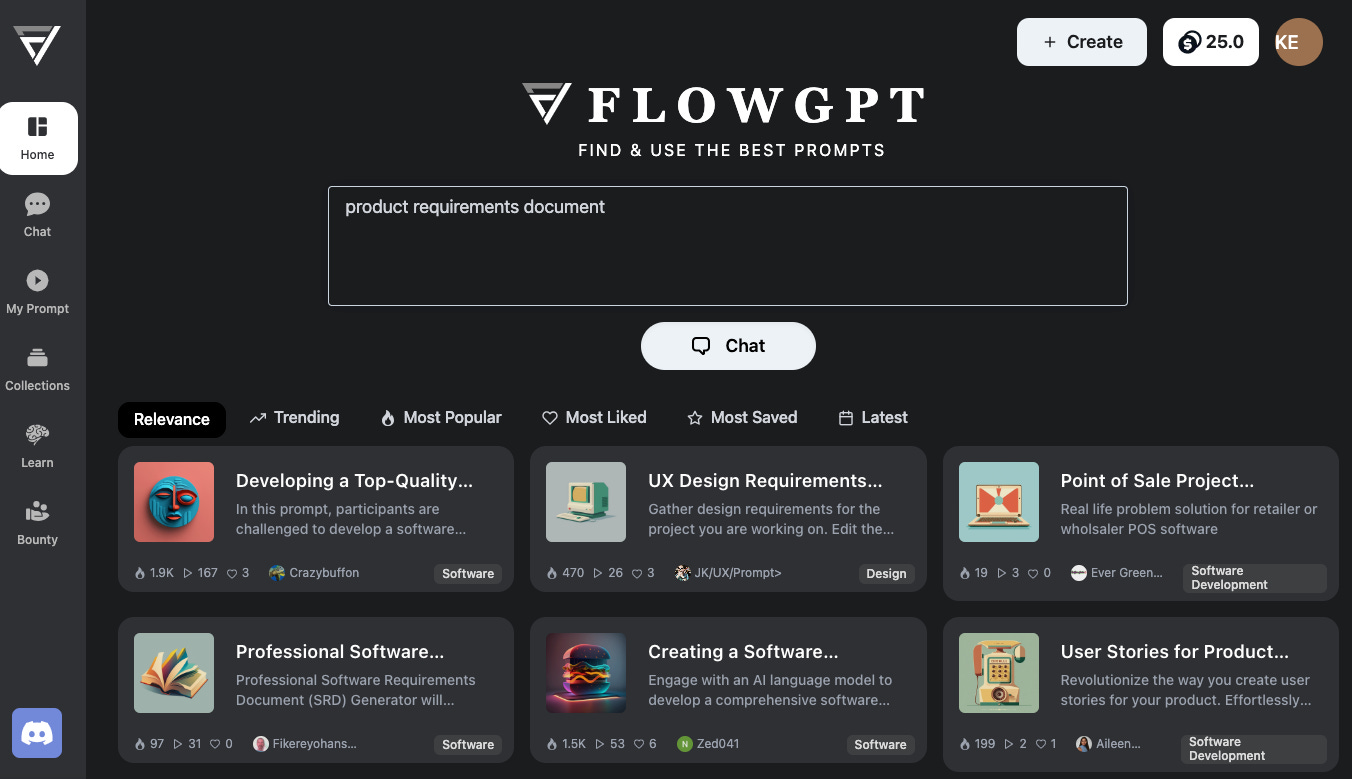Screen dimensions: 1352x779
Task: Click the Ever Green... author avatar
Action: [1079, 573]
